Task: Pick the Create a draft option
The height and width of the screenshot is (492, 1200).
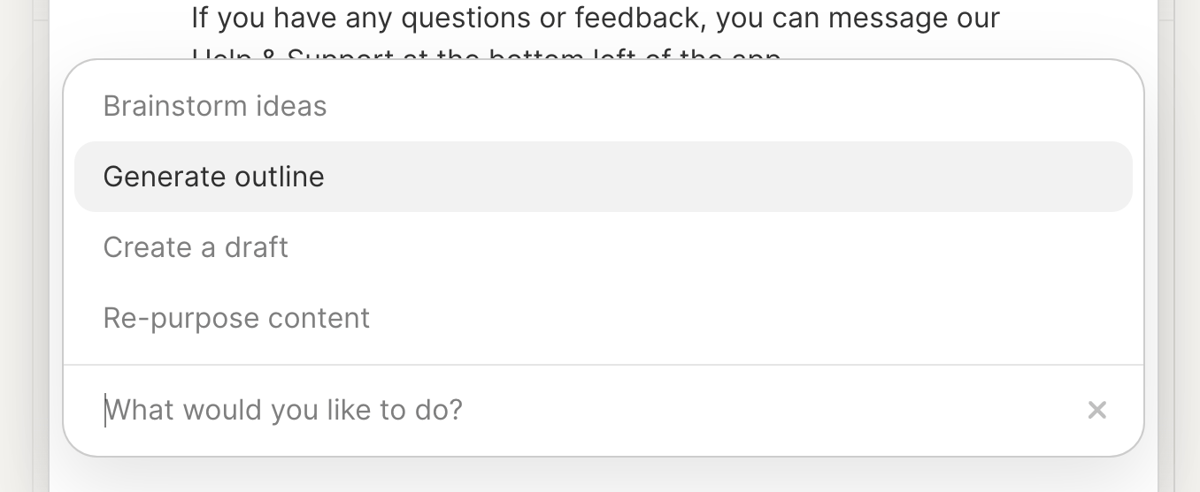Action: (196, 247)
